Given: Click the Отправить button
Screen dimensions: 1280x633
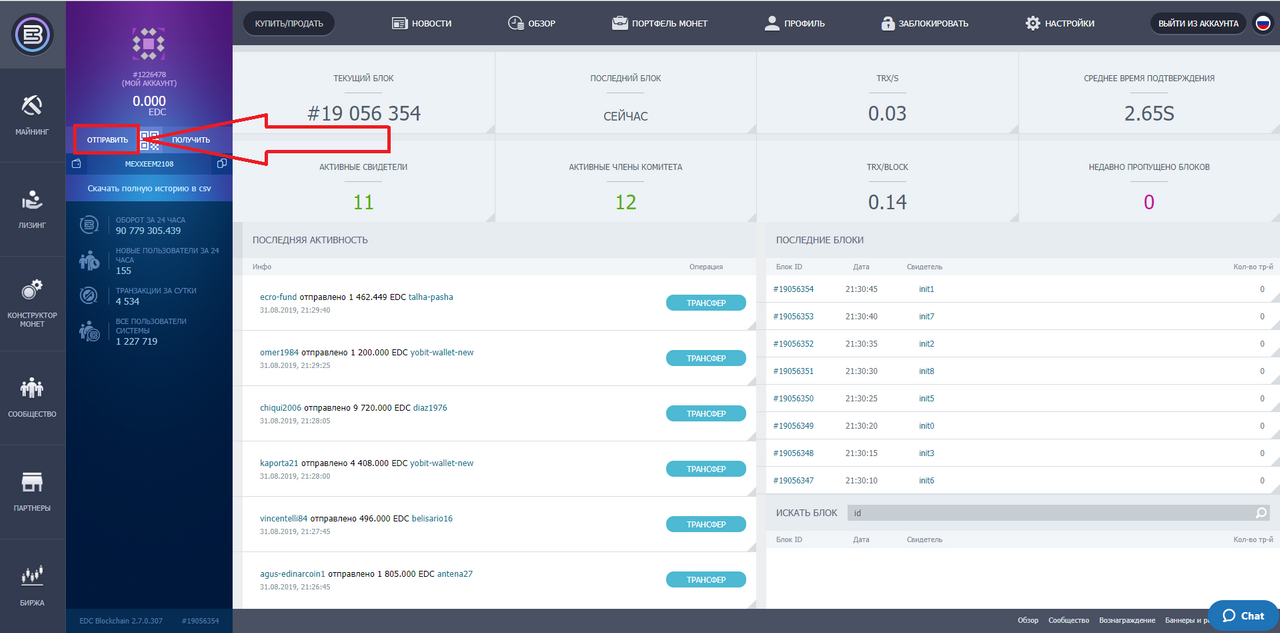Looking at the screenshot, I should click(107, 140).
